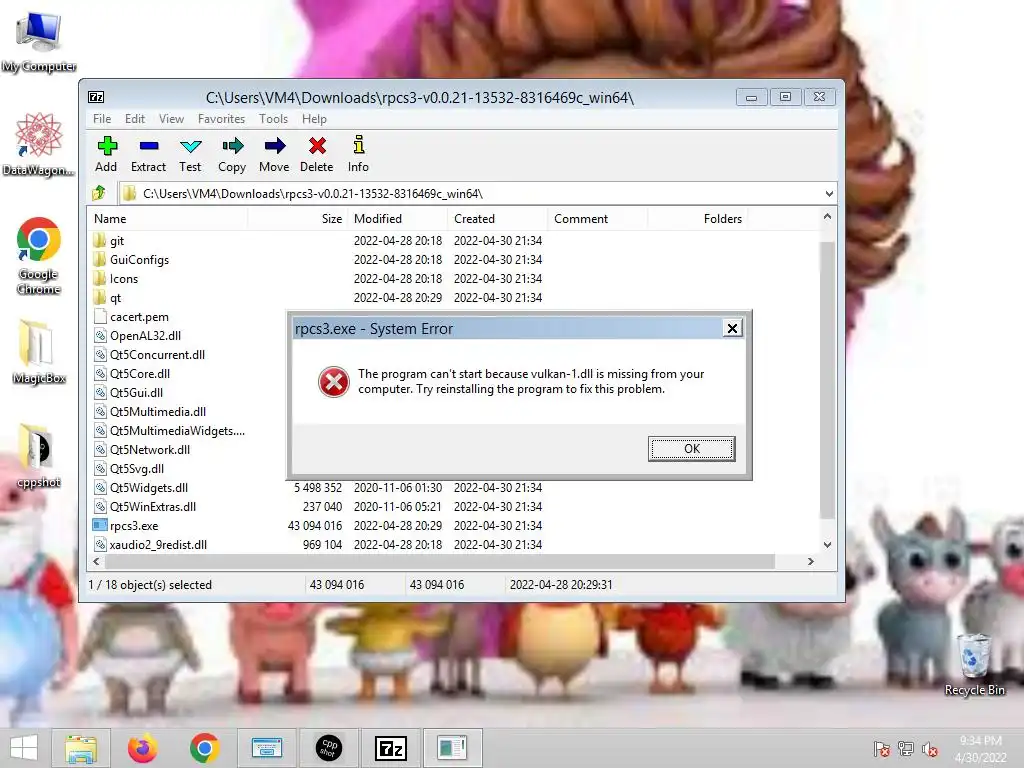Select the git folder icon
Image resolution: width=1024 pixels, height=768 pixels.
pyautogui.click(x=99, y=240)
